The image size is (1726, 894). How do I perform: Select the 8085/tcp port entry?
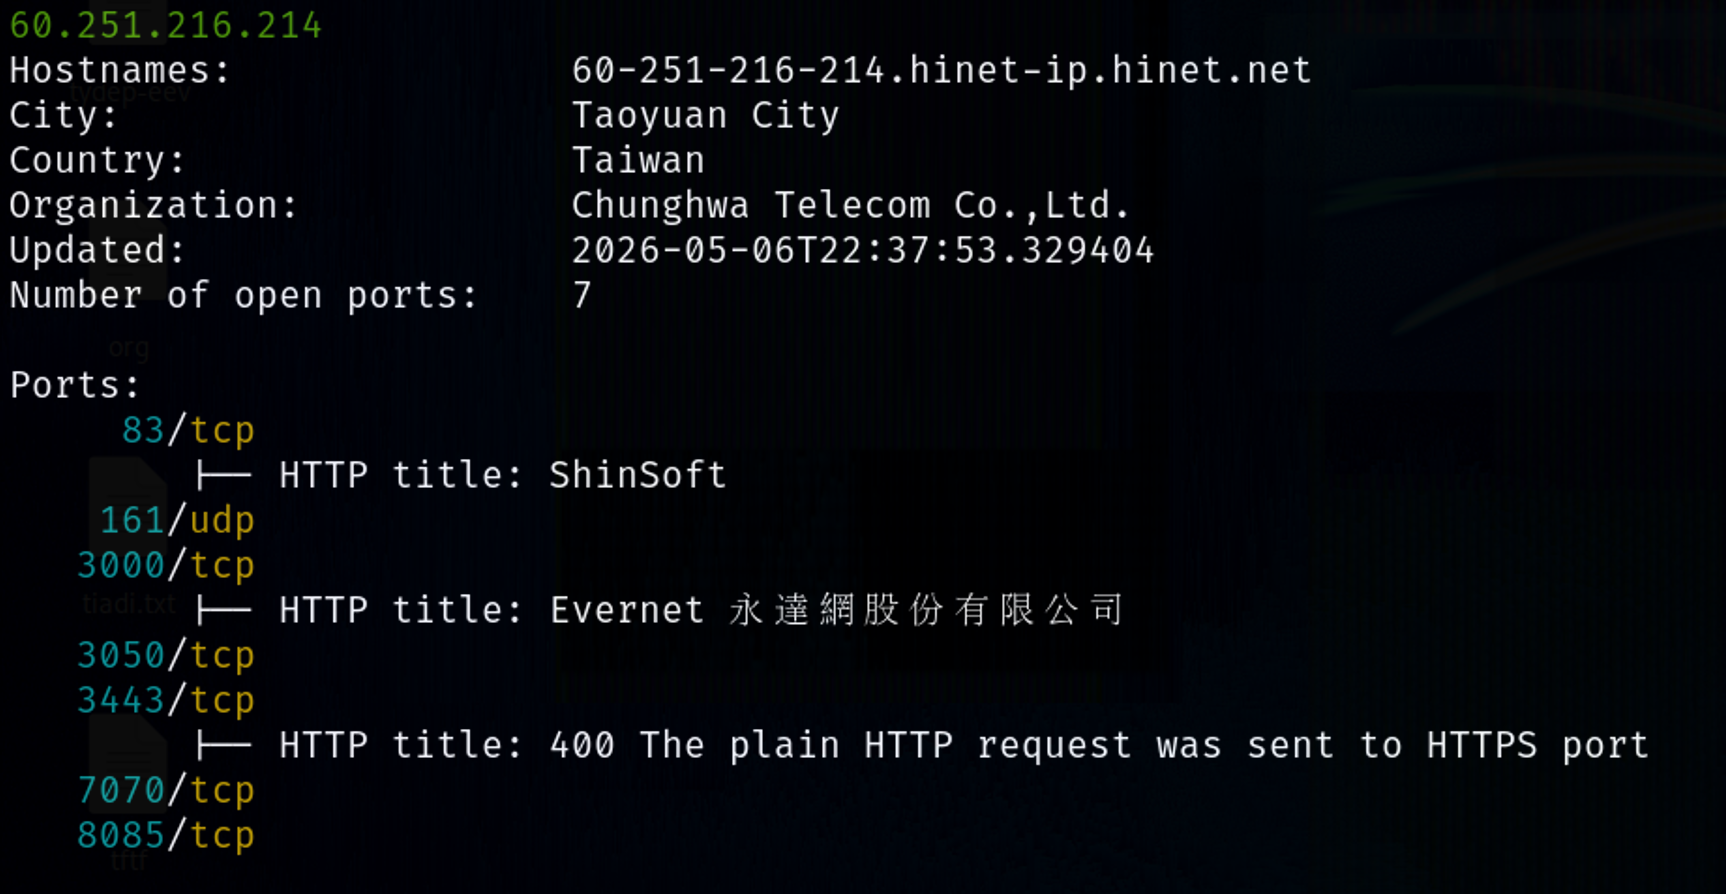[x=166, y=836]
